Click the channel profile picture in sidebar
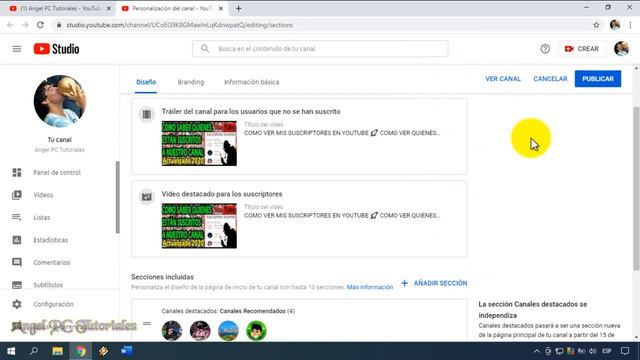The image size is (640, 360). click(x=60, y=101)
